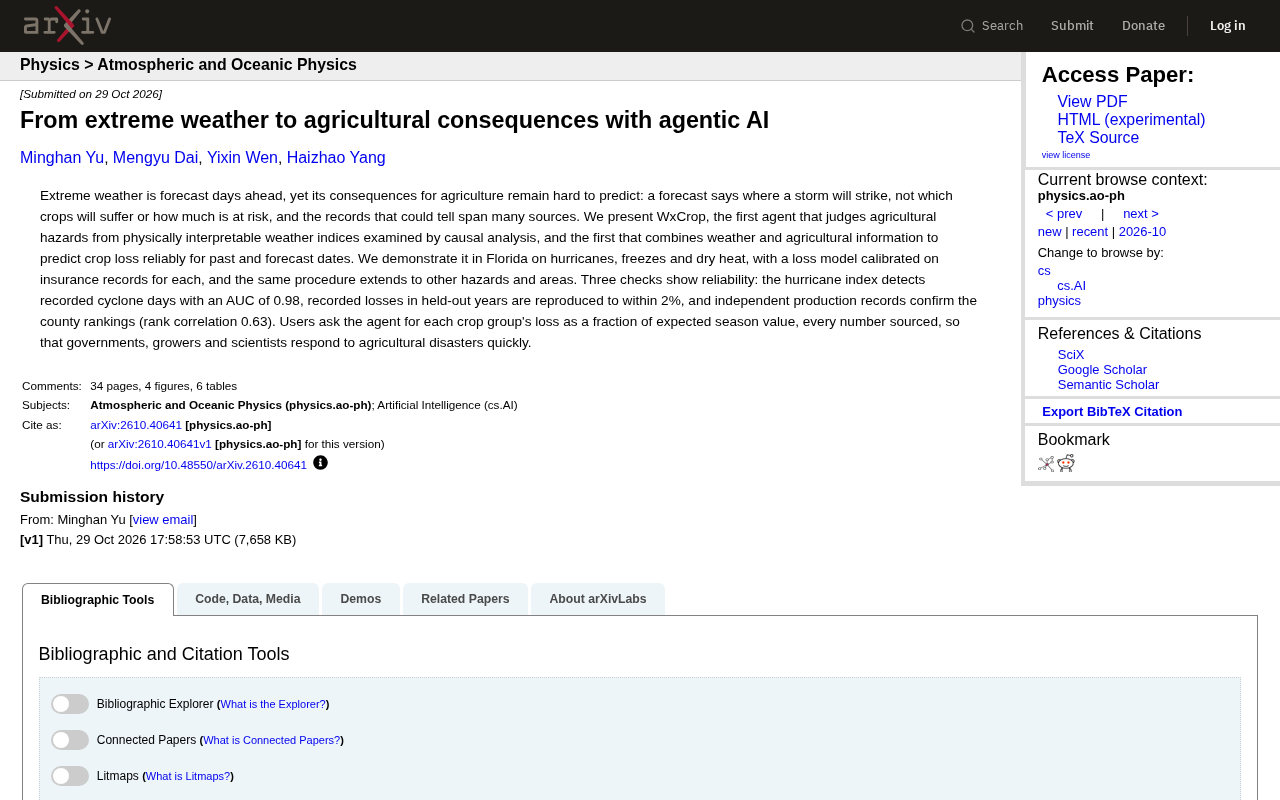Click the arXiv:2610.40641 cite link
This screenshot has width=1280, height=800.
pos(136,425)
